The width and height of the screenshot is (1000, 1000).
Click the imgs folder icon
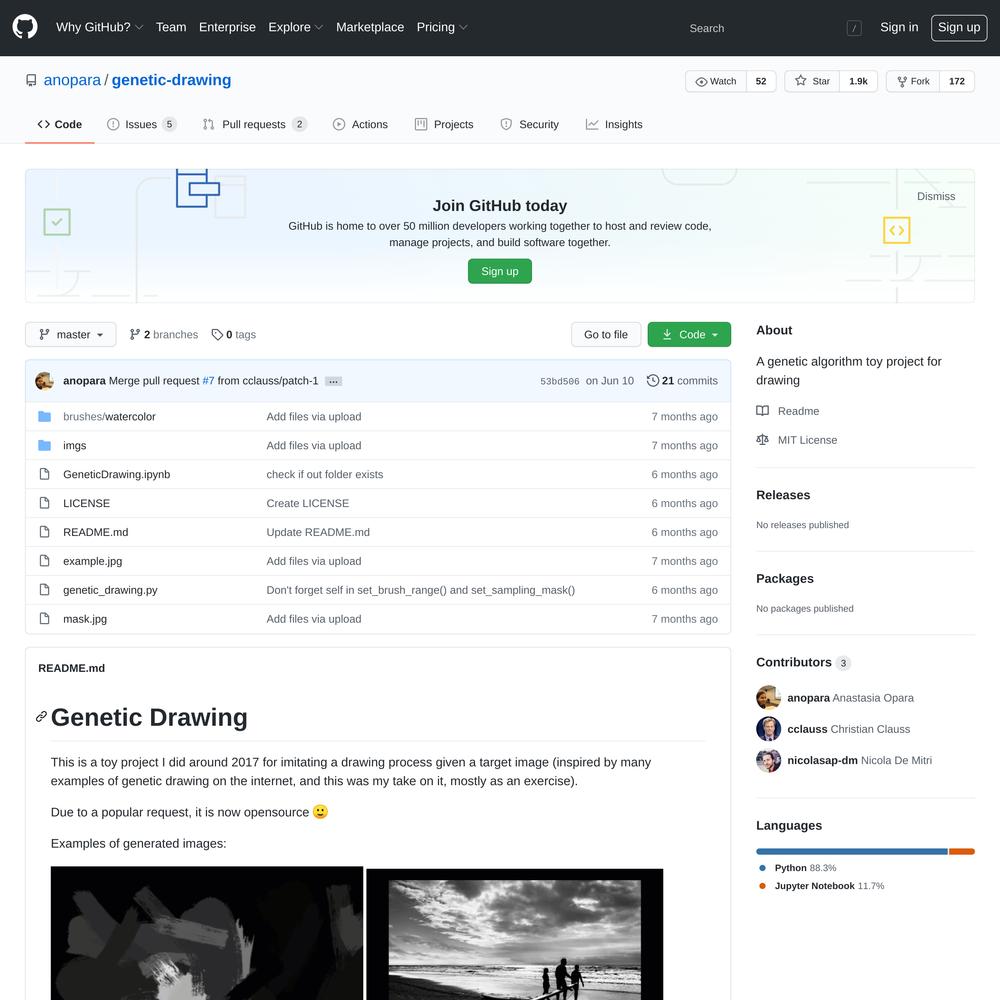pyautogui.click(x=44, y=445)
